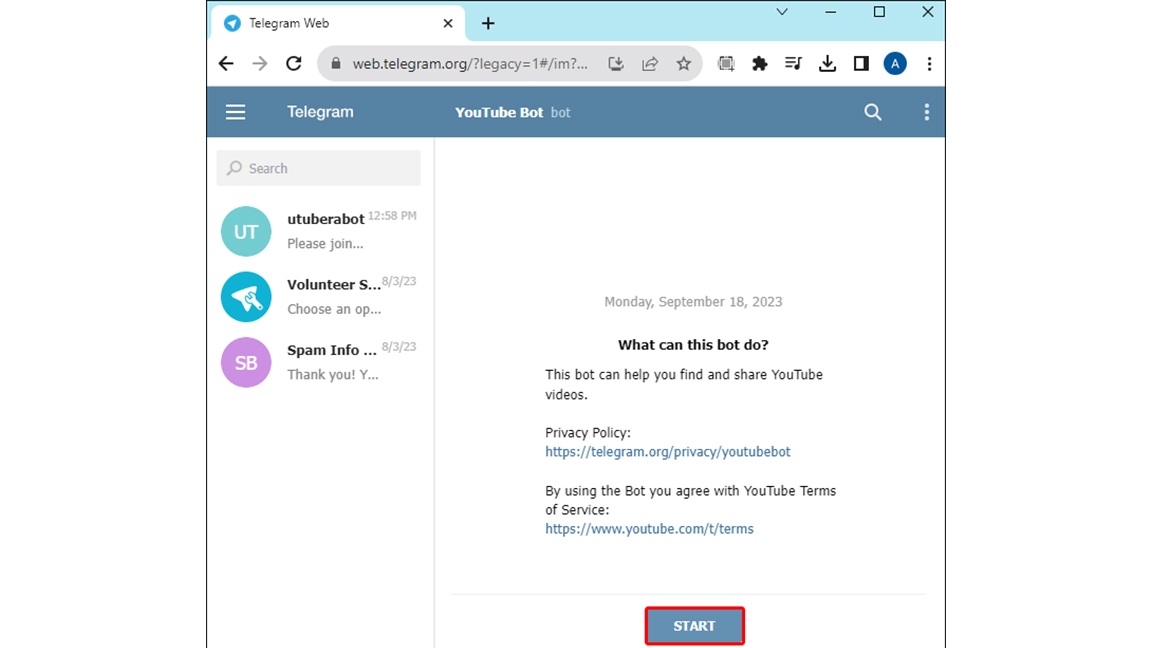Click the START button

tap(694, 626)
